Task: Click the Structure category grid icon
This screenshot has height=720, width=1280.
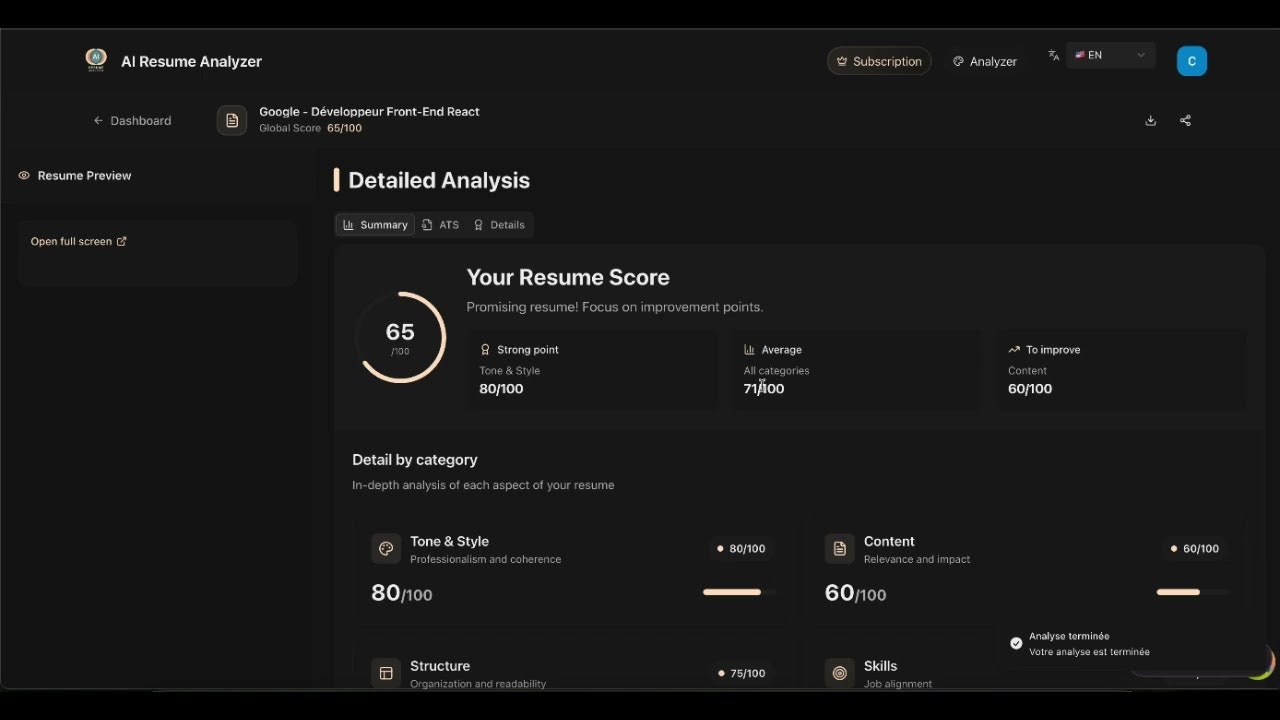Action: pos(386,673)
